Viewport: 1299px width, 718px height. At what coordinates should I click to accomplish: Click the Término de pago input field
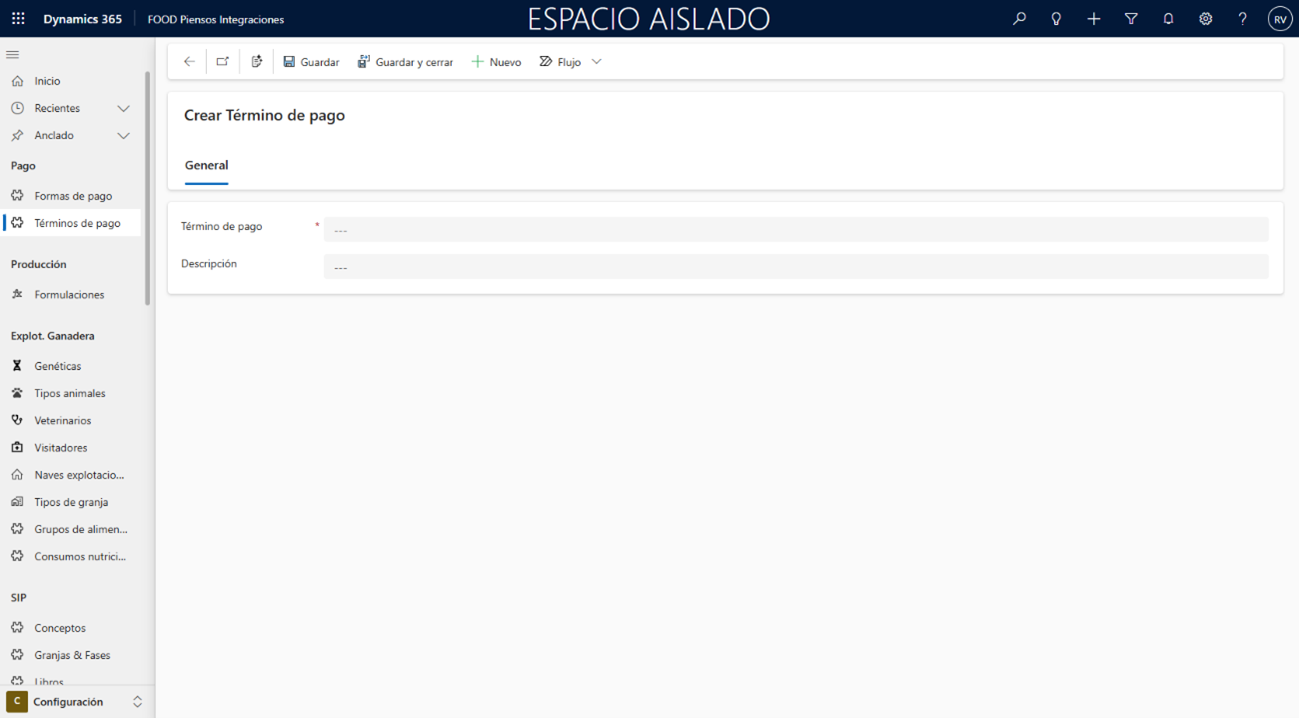pyautogui.click(x=795, y=230)
